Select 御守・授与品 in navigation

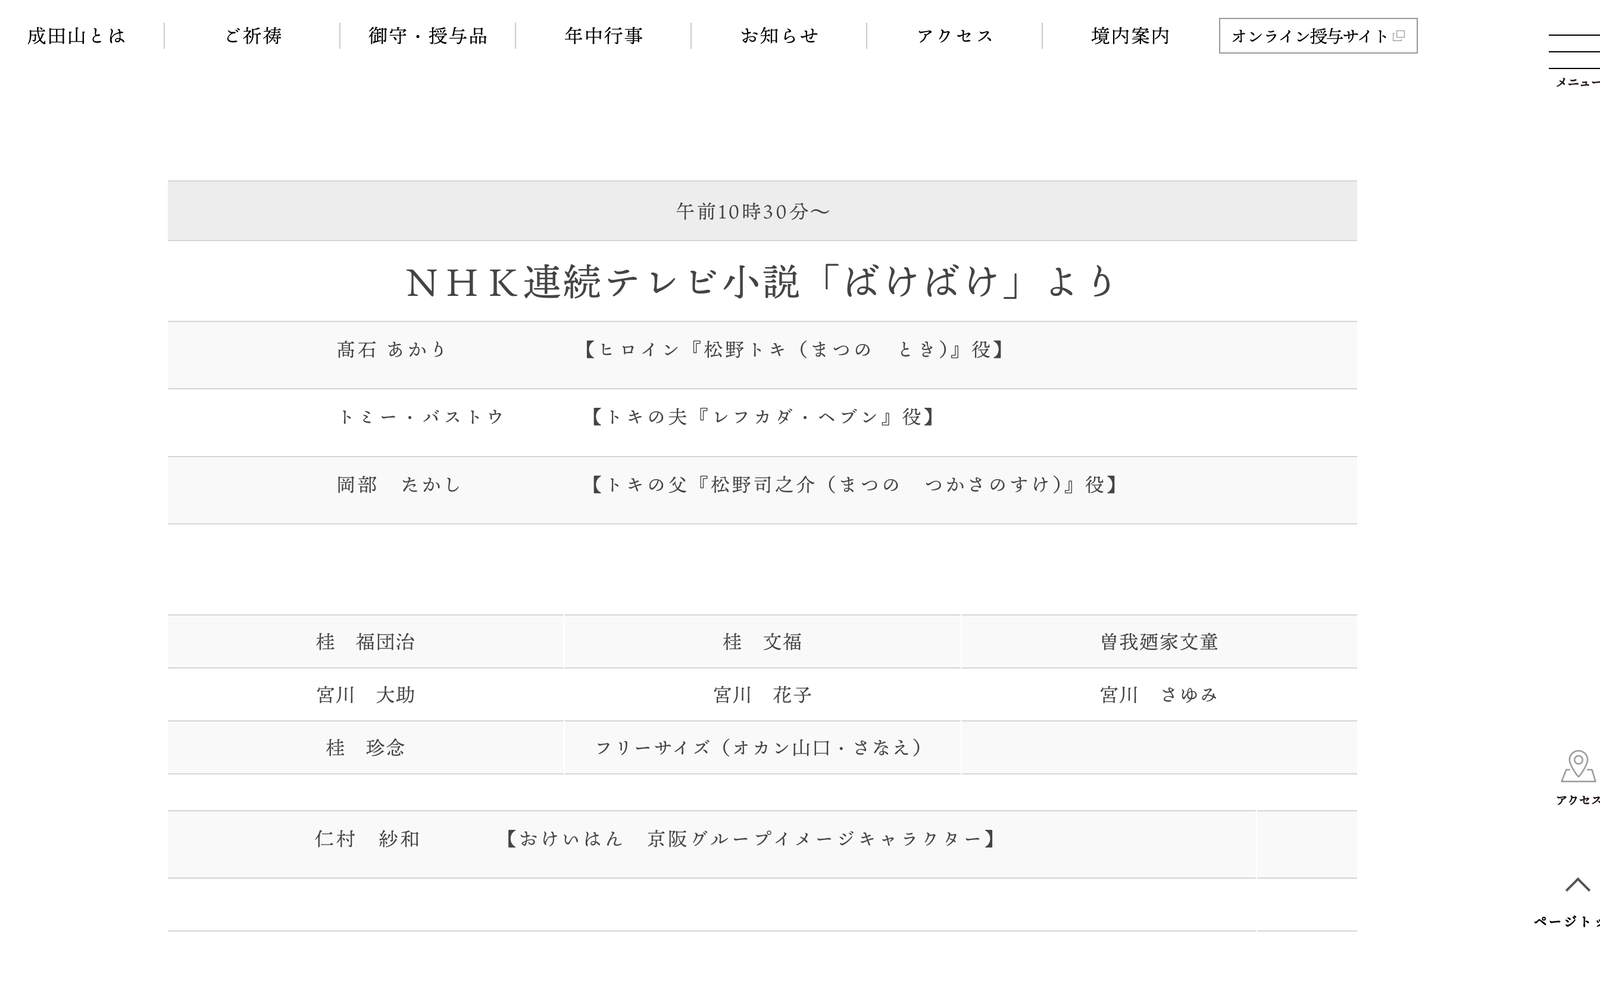[428, 36]
